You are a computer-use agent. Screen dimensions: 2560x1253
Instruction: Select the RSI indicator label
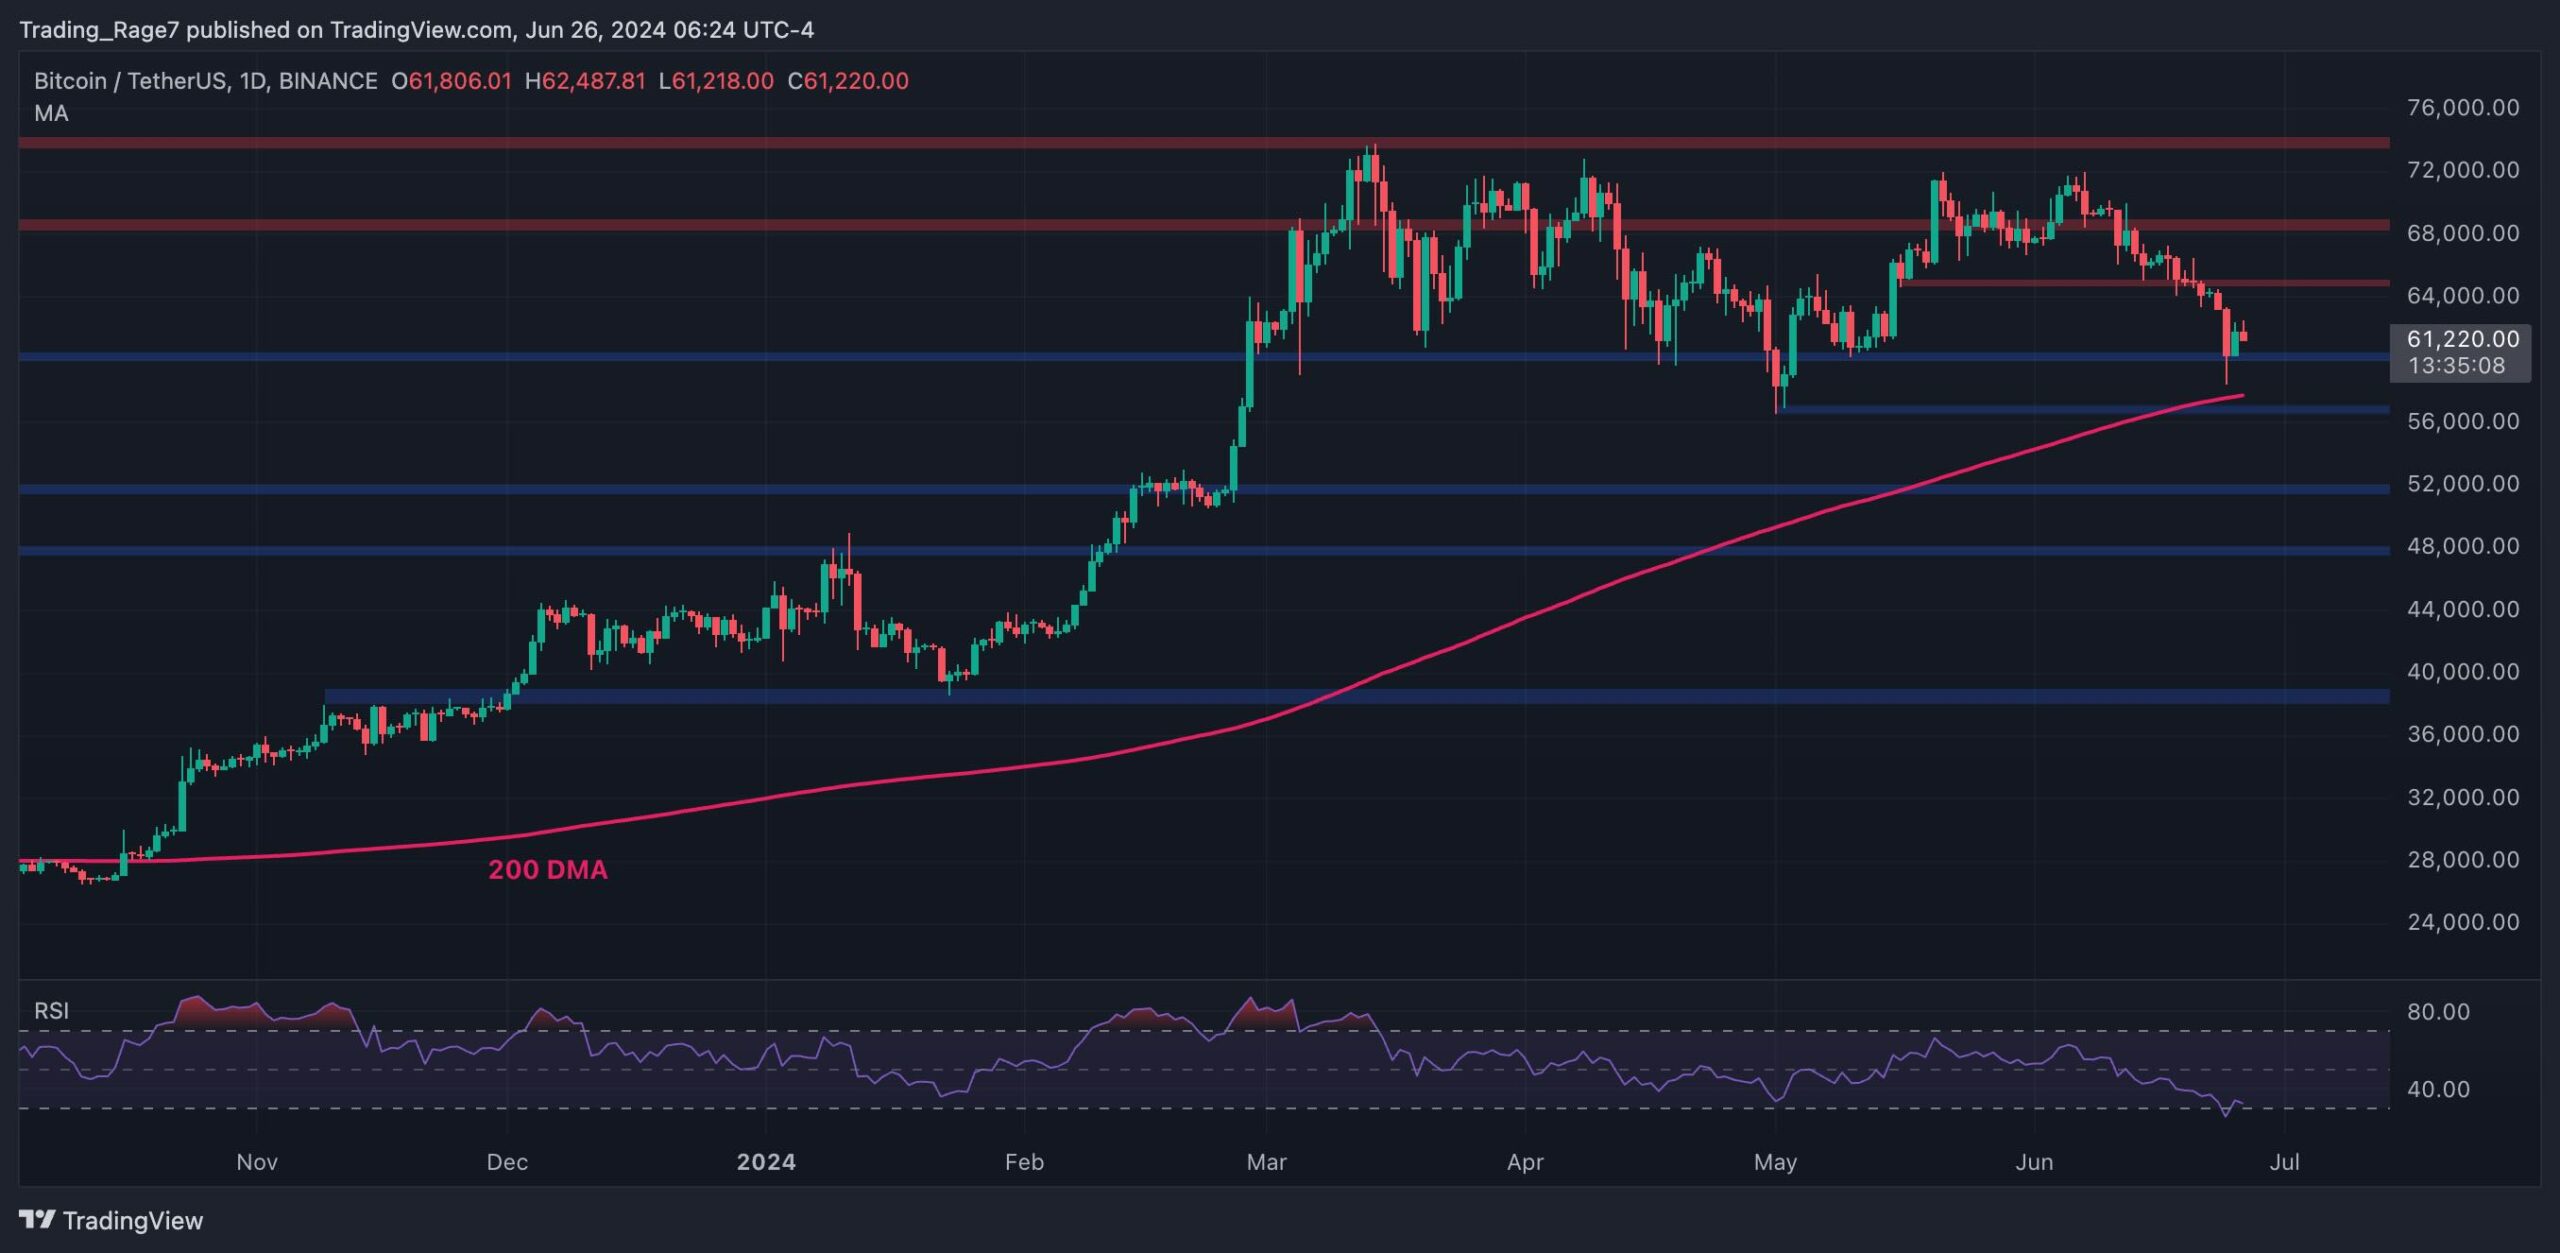[x=51, y=1010]
